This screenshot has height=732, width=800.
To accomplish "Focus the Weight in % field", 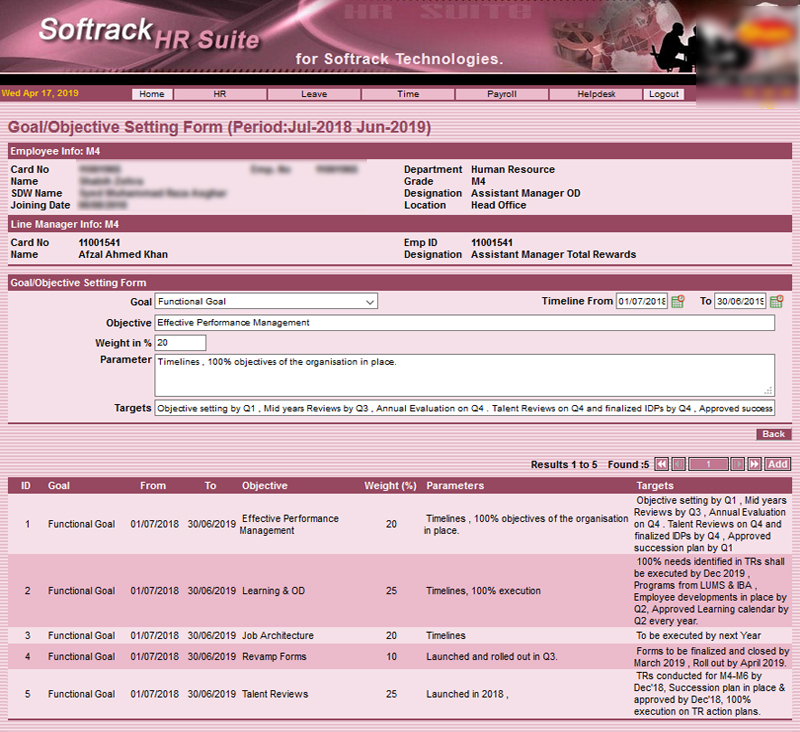I will [180, 343].
